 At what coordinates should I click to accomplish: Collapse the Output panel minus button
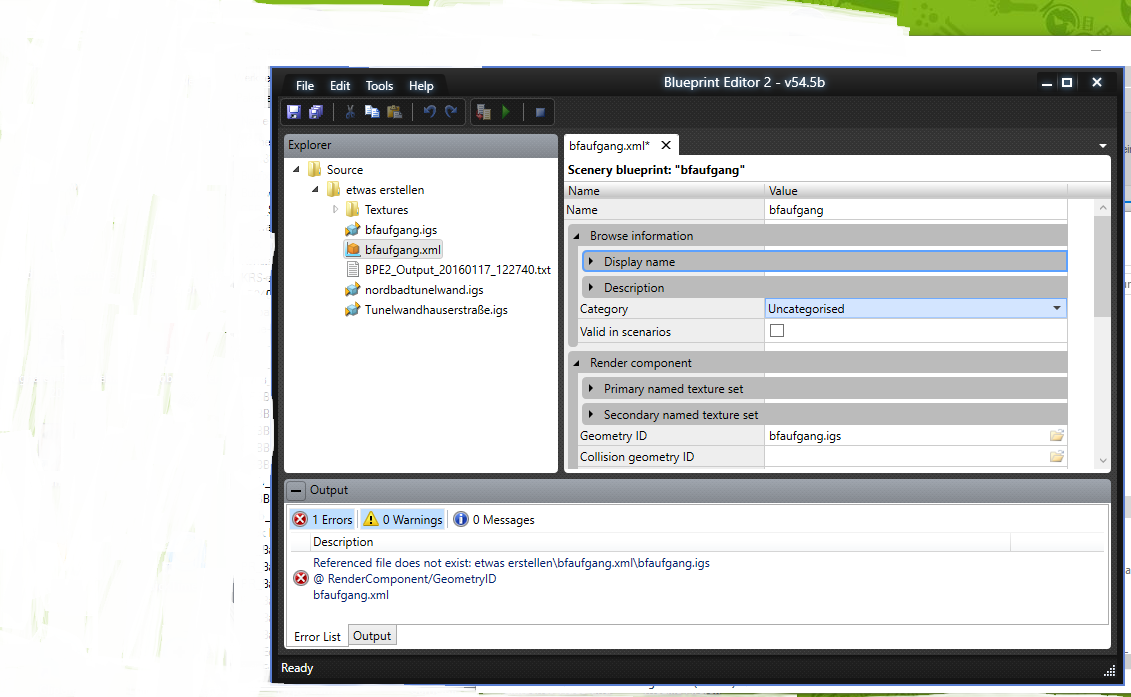click(x=297, y=491)
